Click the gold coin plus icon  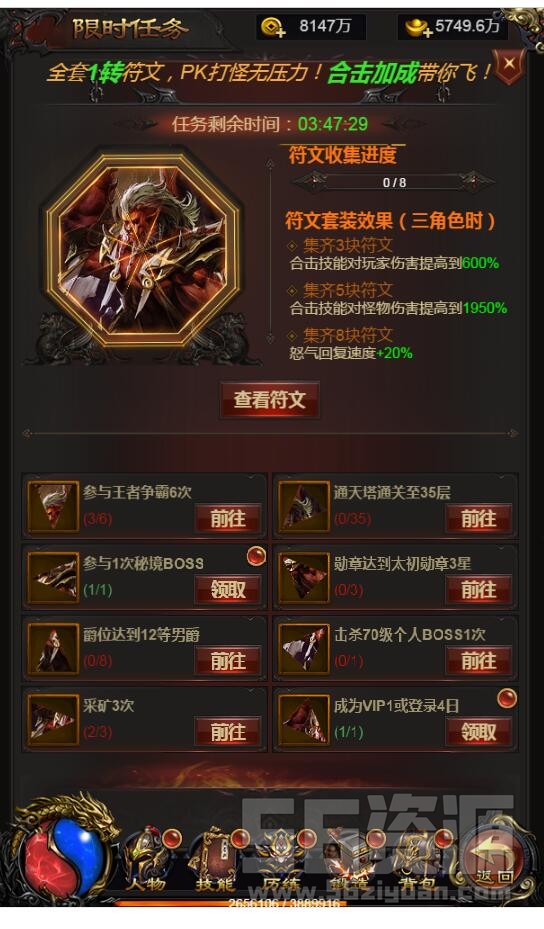(x=274, y=27)
